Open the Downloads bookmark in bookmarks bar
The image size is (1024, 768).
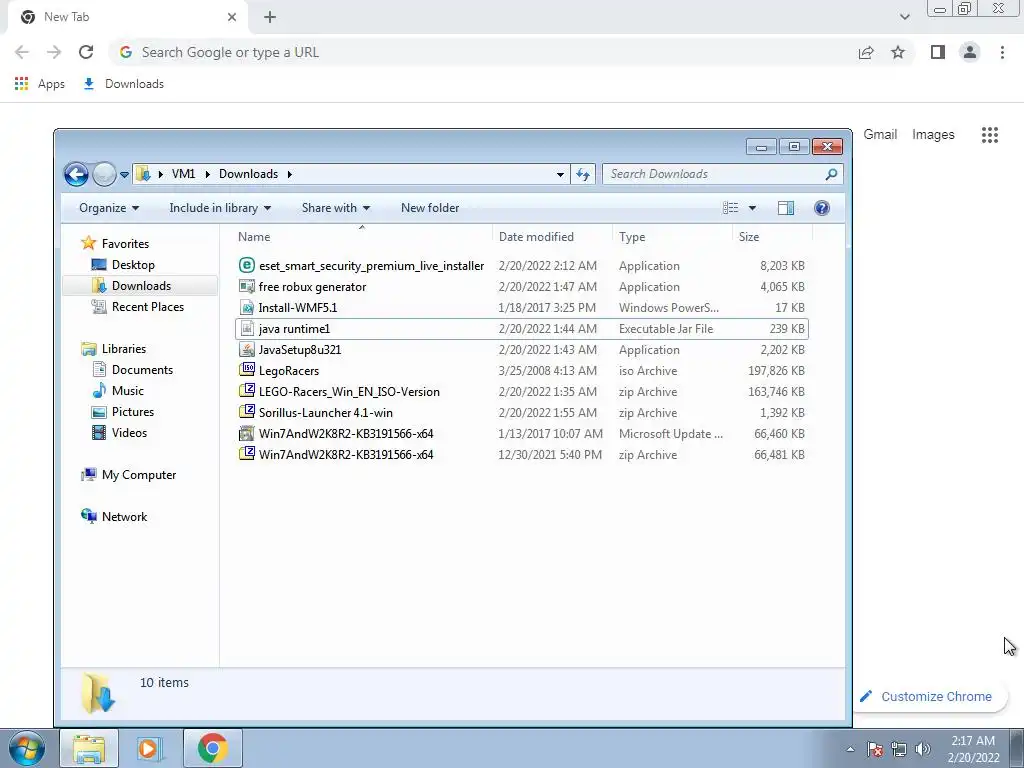point(124,84)
